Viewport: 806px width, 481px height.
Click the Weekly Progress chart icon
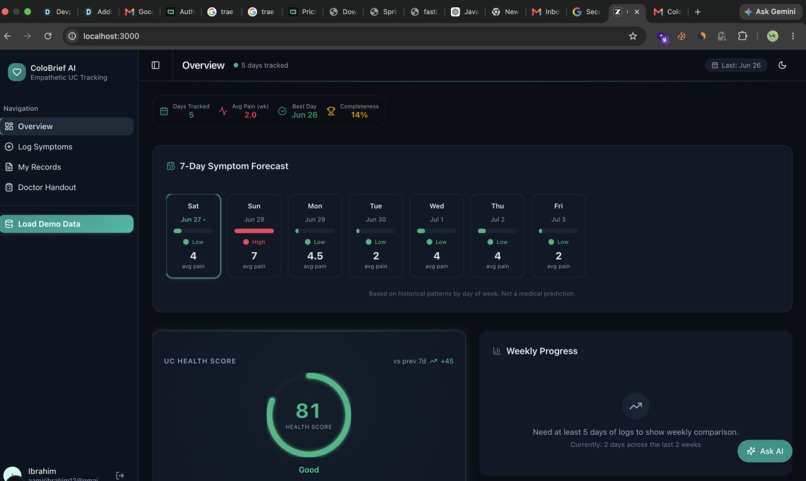(497, 351)
